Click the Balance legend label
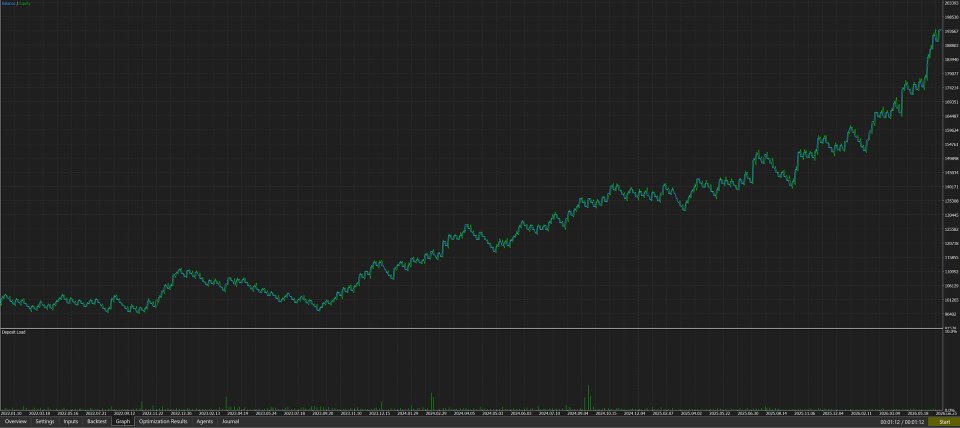Screen dimensions: 960x428 (8, 3)
